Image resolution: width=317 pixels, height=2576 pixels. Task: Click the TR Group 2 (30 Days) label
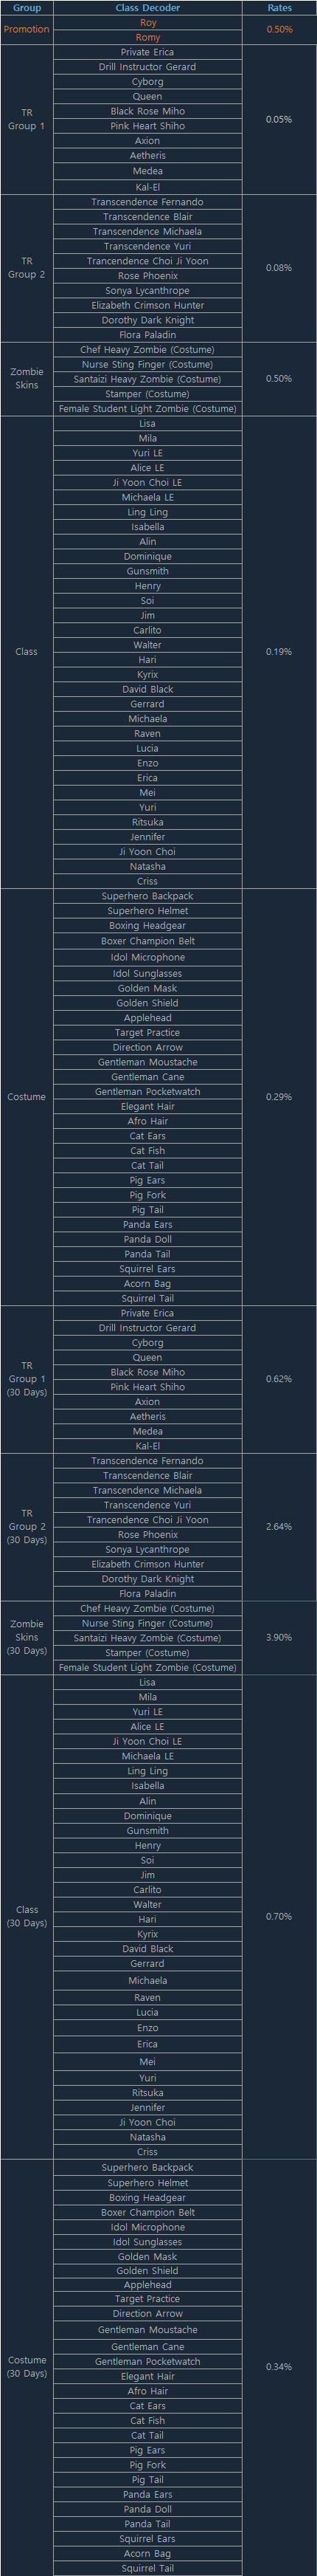[27, 1527]
